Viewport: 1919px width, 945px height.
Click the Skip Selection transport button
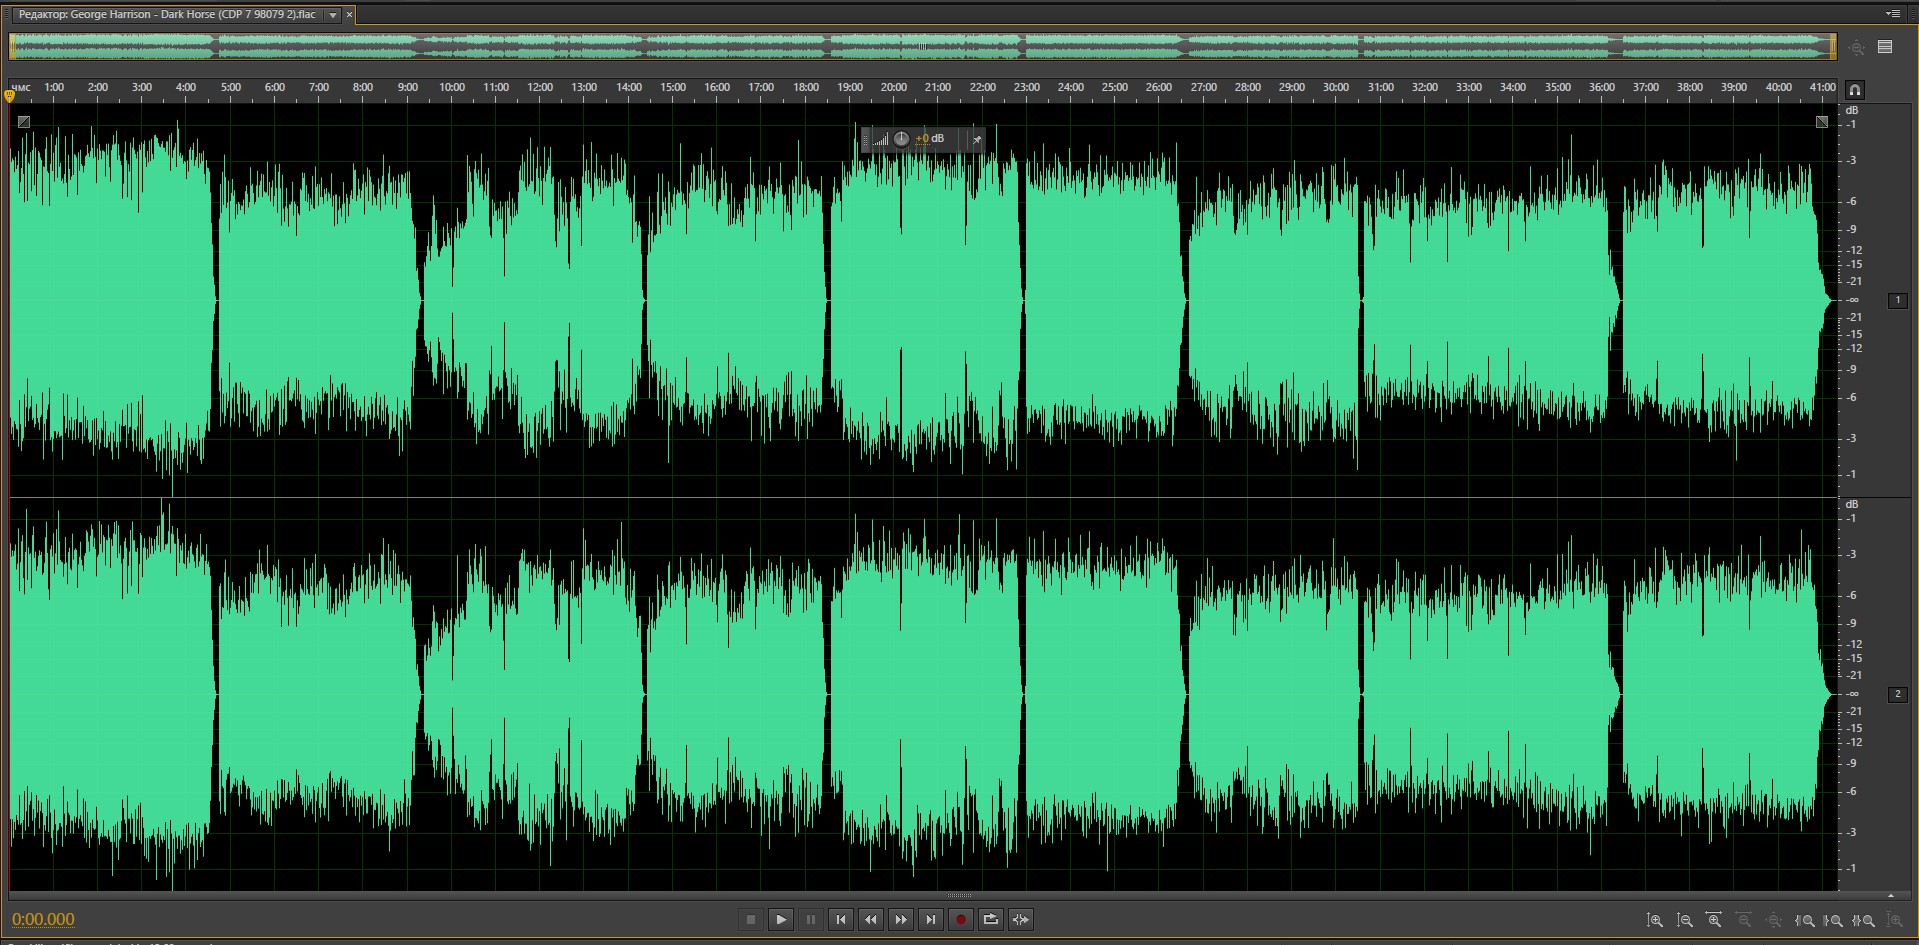[x=1021, y=920]
